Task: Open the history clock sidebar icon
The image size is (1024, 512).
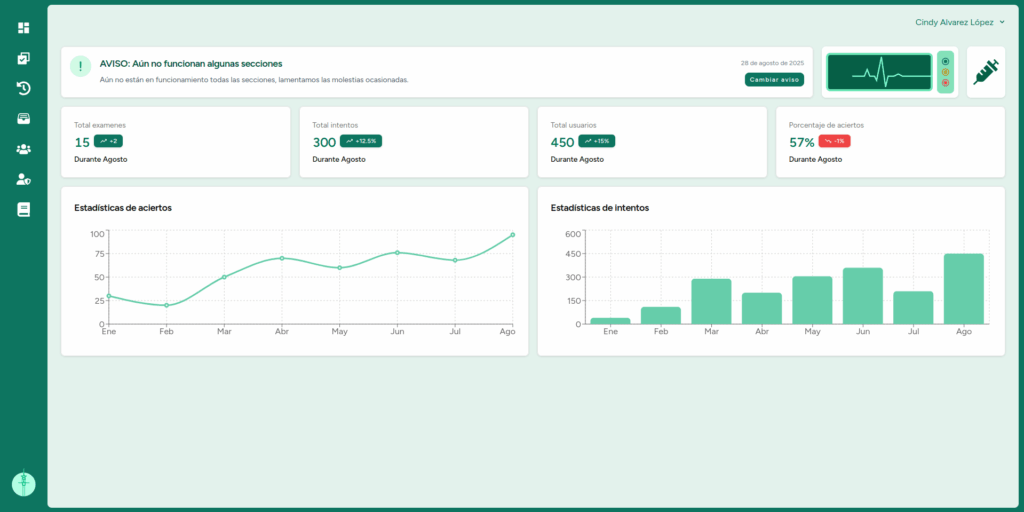Action: [x=23, y=88]
